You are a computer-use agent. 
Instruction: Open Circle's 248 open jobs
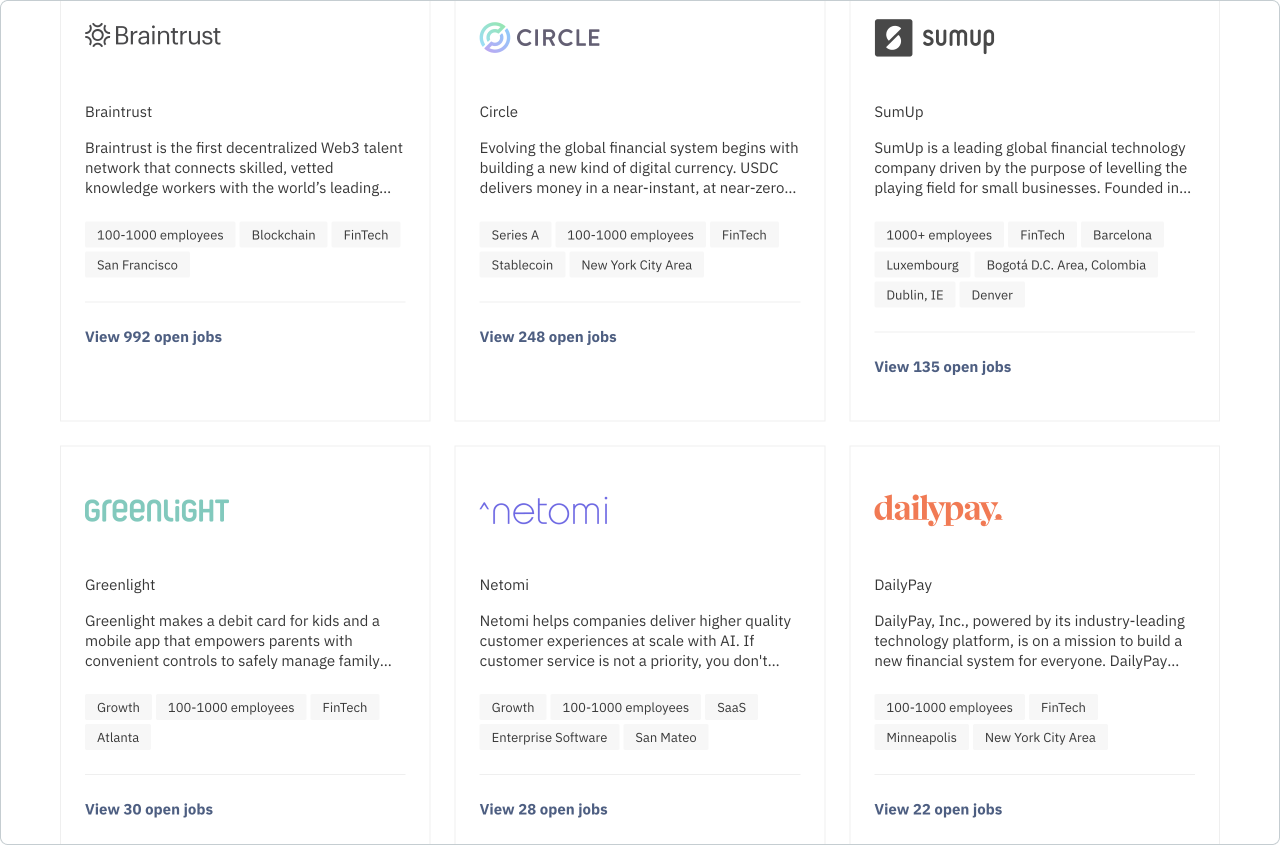[548, 337]
